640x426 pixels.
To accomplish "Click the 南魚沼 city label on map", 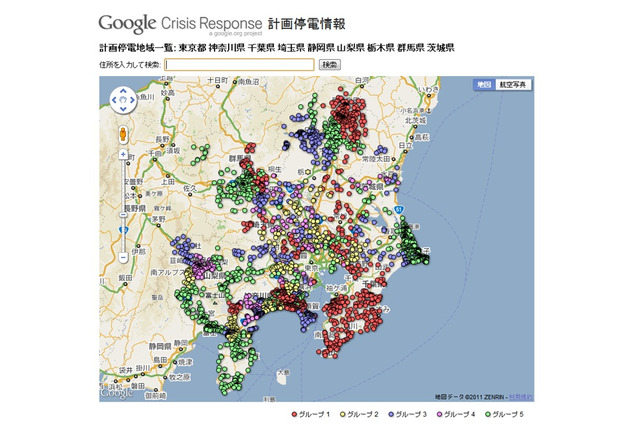I will coord(248,82).
